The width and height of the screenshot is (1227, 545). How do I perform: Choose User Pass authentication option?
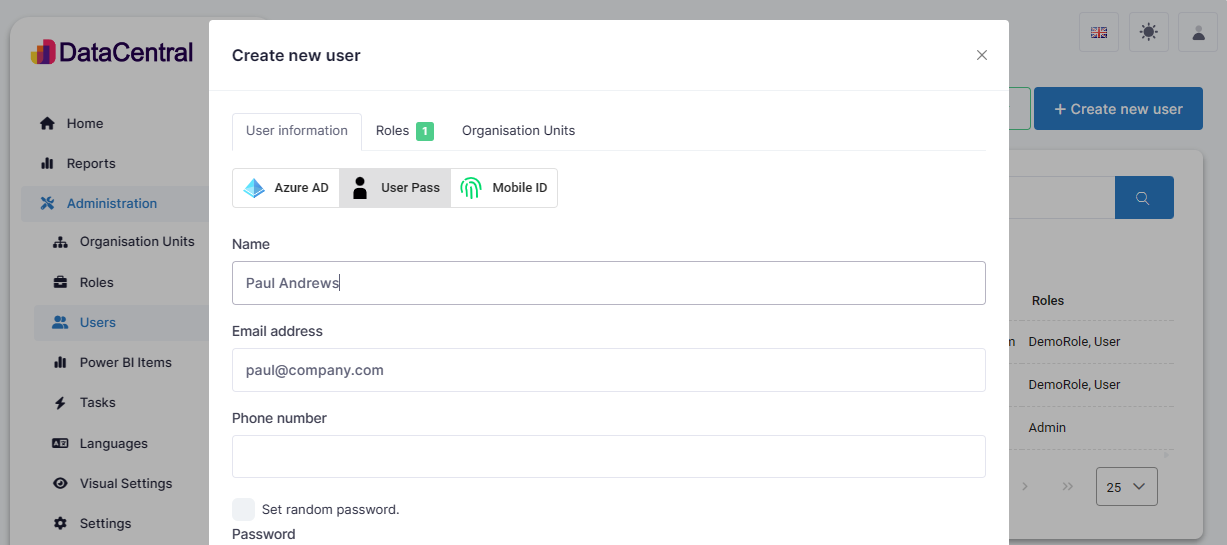[395, 188]
